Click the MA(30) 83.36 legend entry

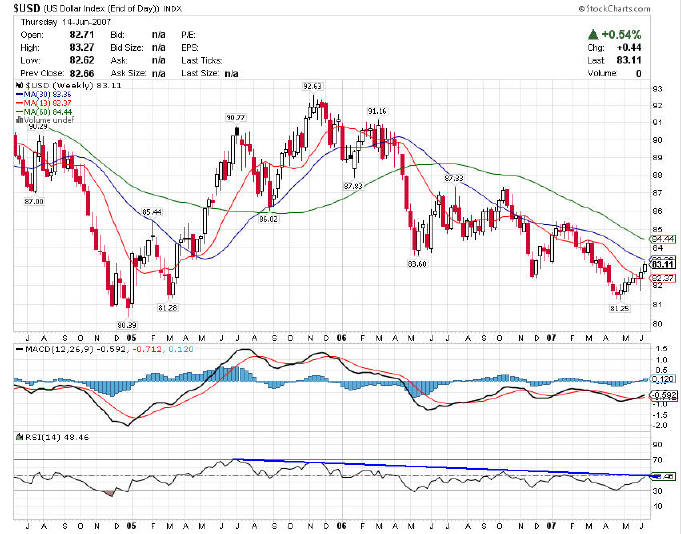[47, 94]
